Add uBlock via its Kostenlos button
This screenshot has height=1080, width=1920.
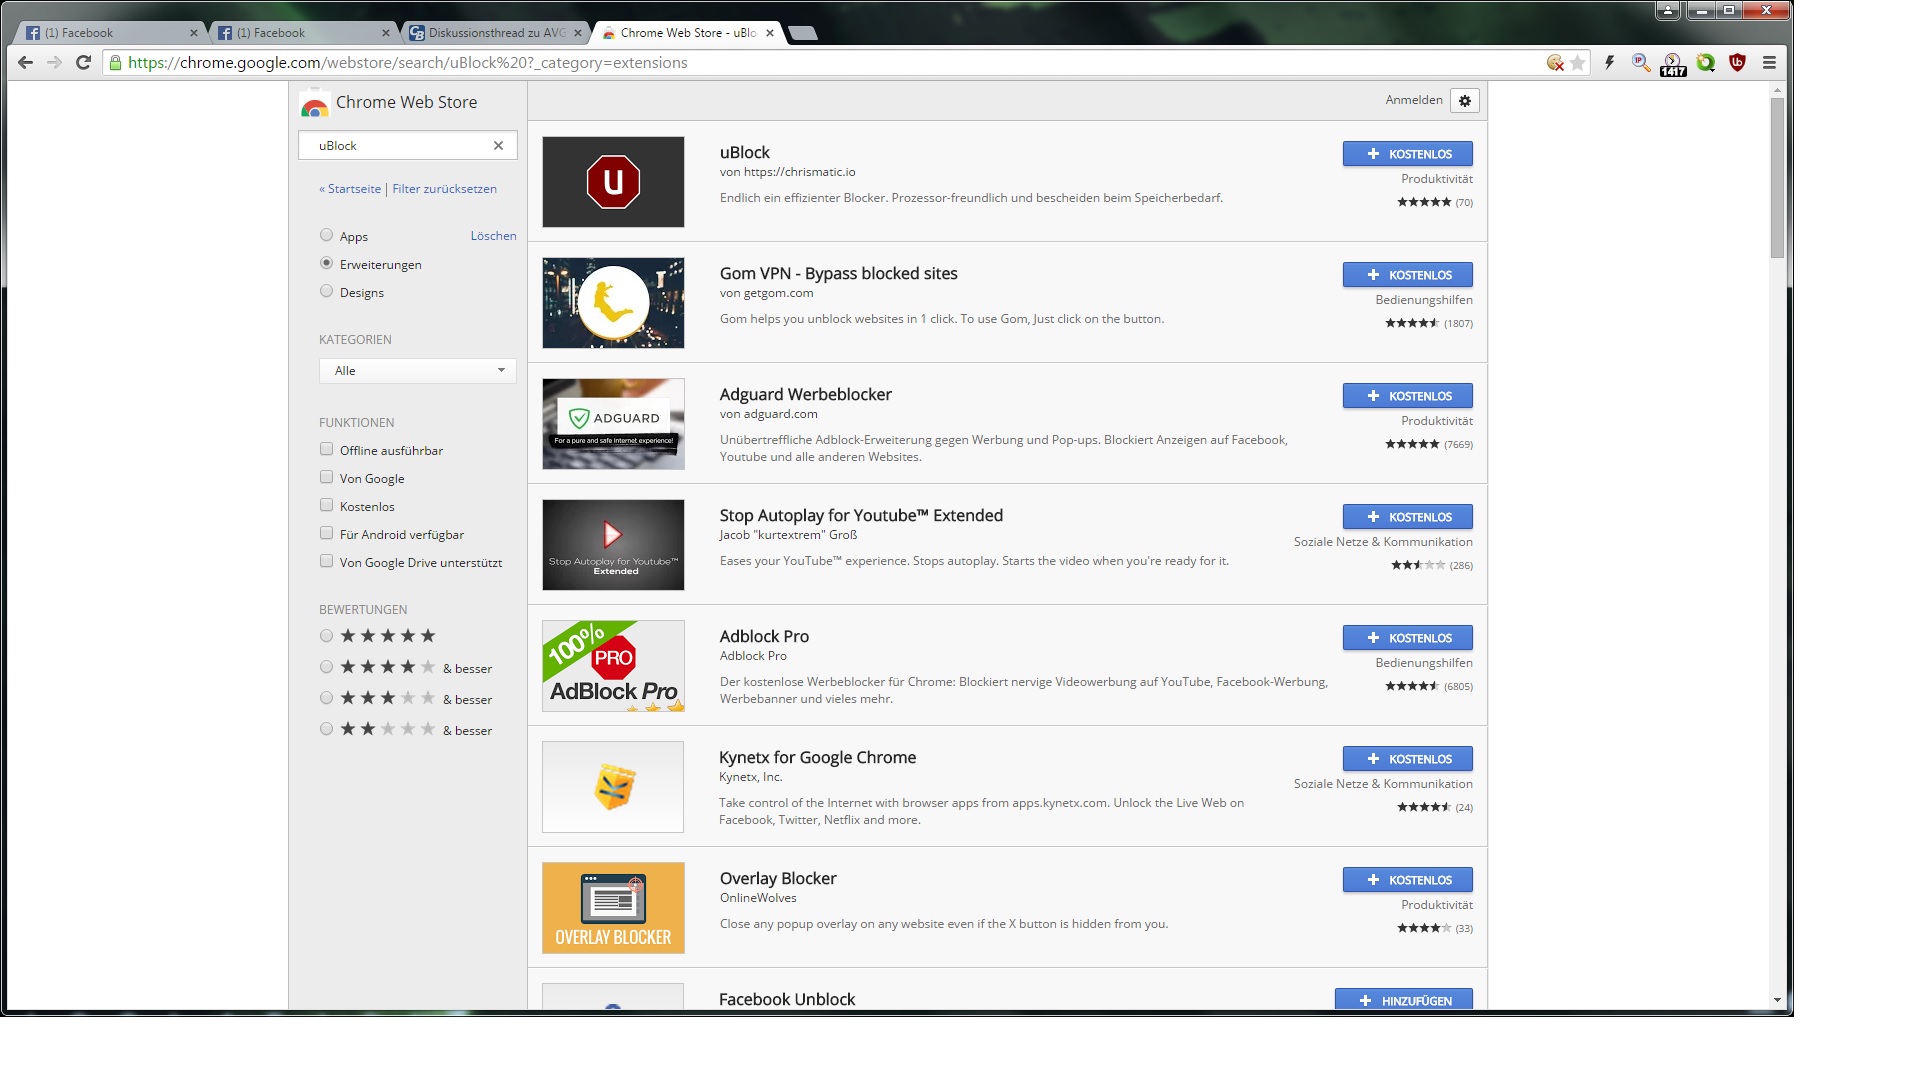click(x=1407, y=154)
